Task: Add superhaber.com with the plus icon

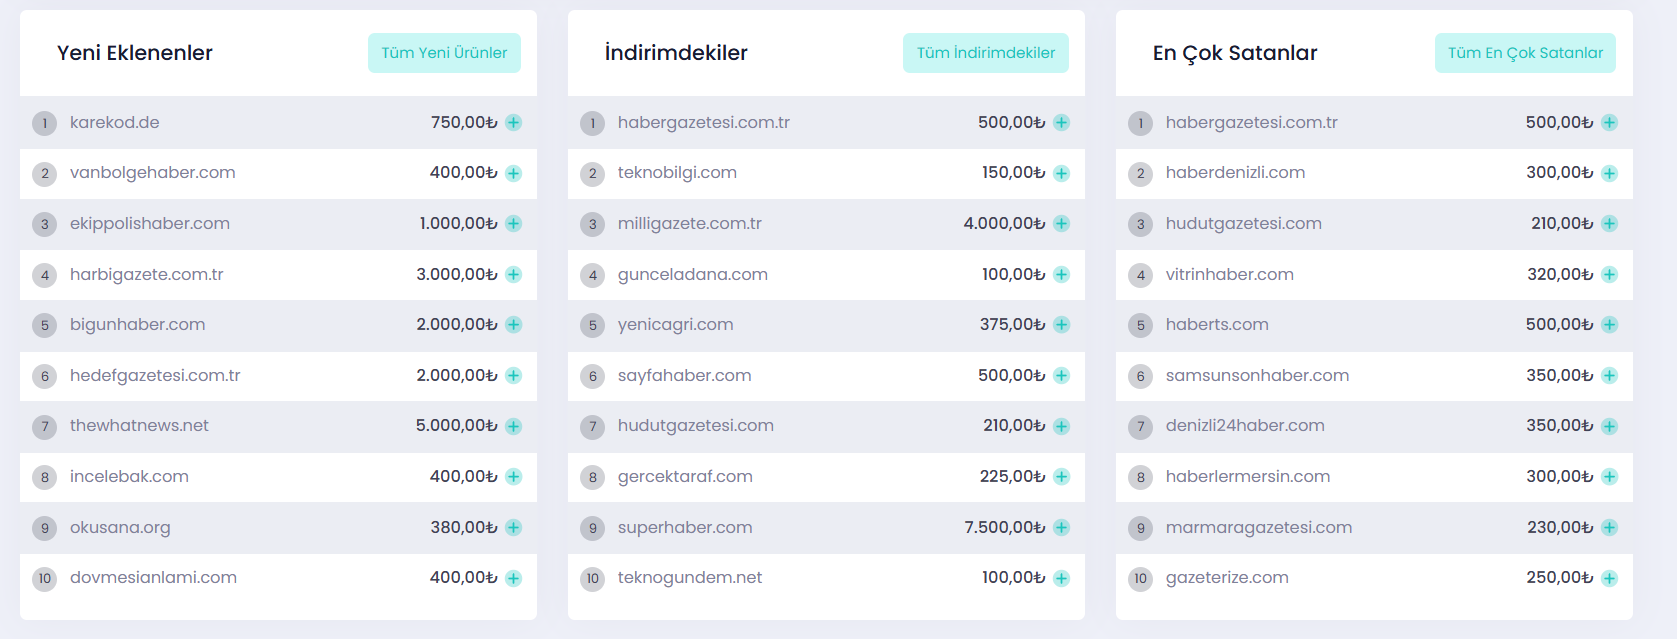Action: [x=1061, y=527]
